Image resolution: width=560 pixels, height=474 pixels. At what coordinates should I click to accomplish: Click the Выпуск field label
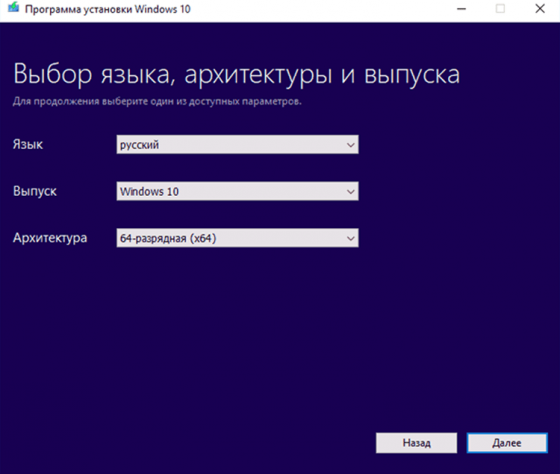click(35, 191)
